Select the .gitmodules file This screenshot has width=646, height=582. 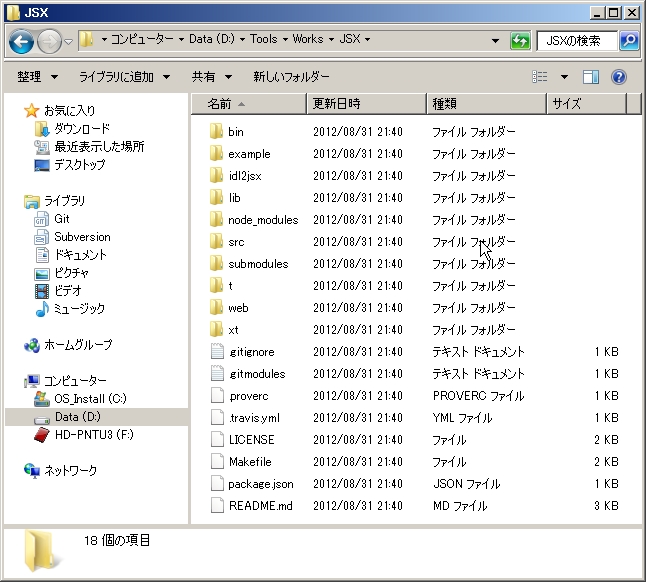(257, 374)
